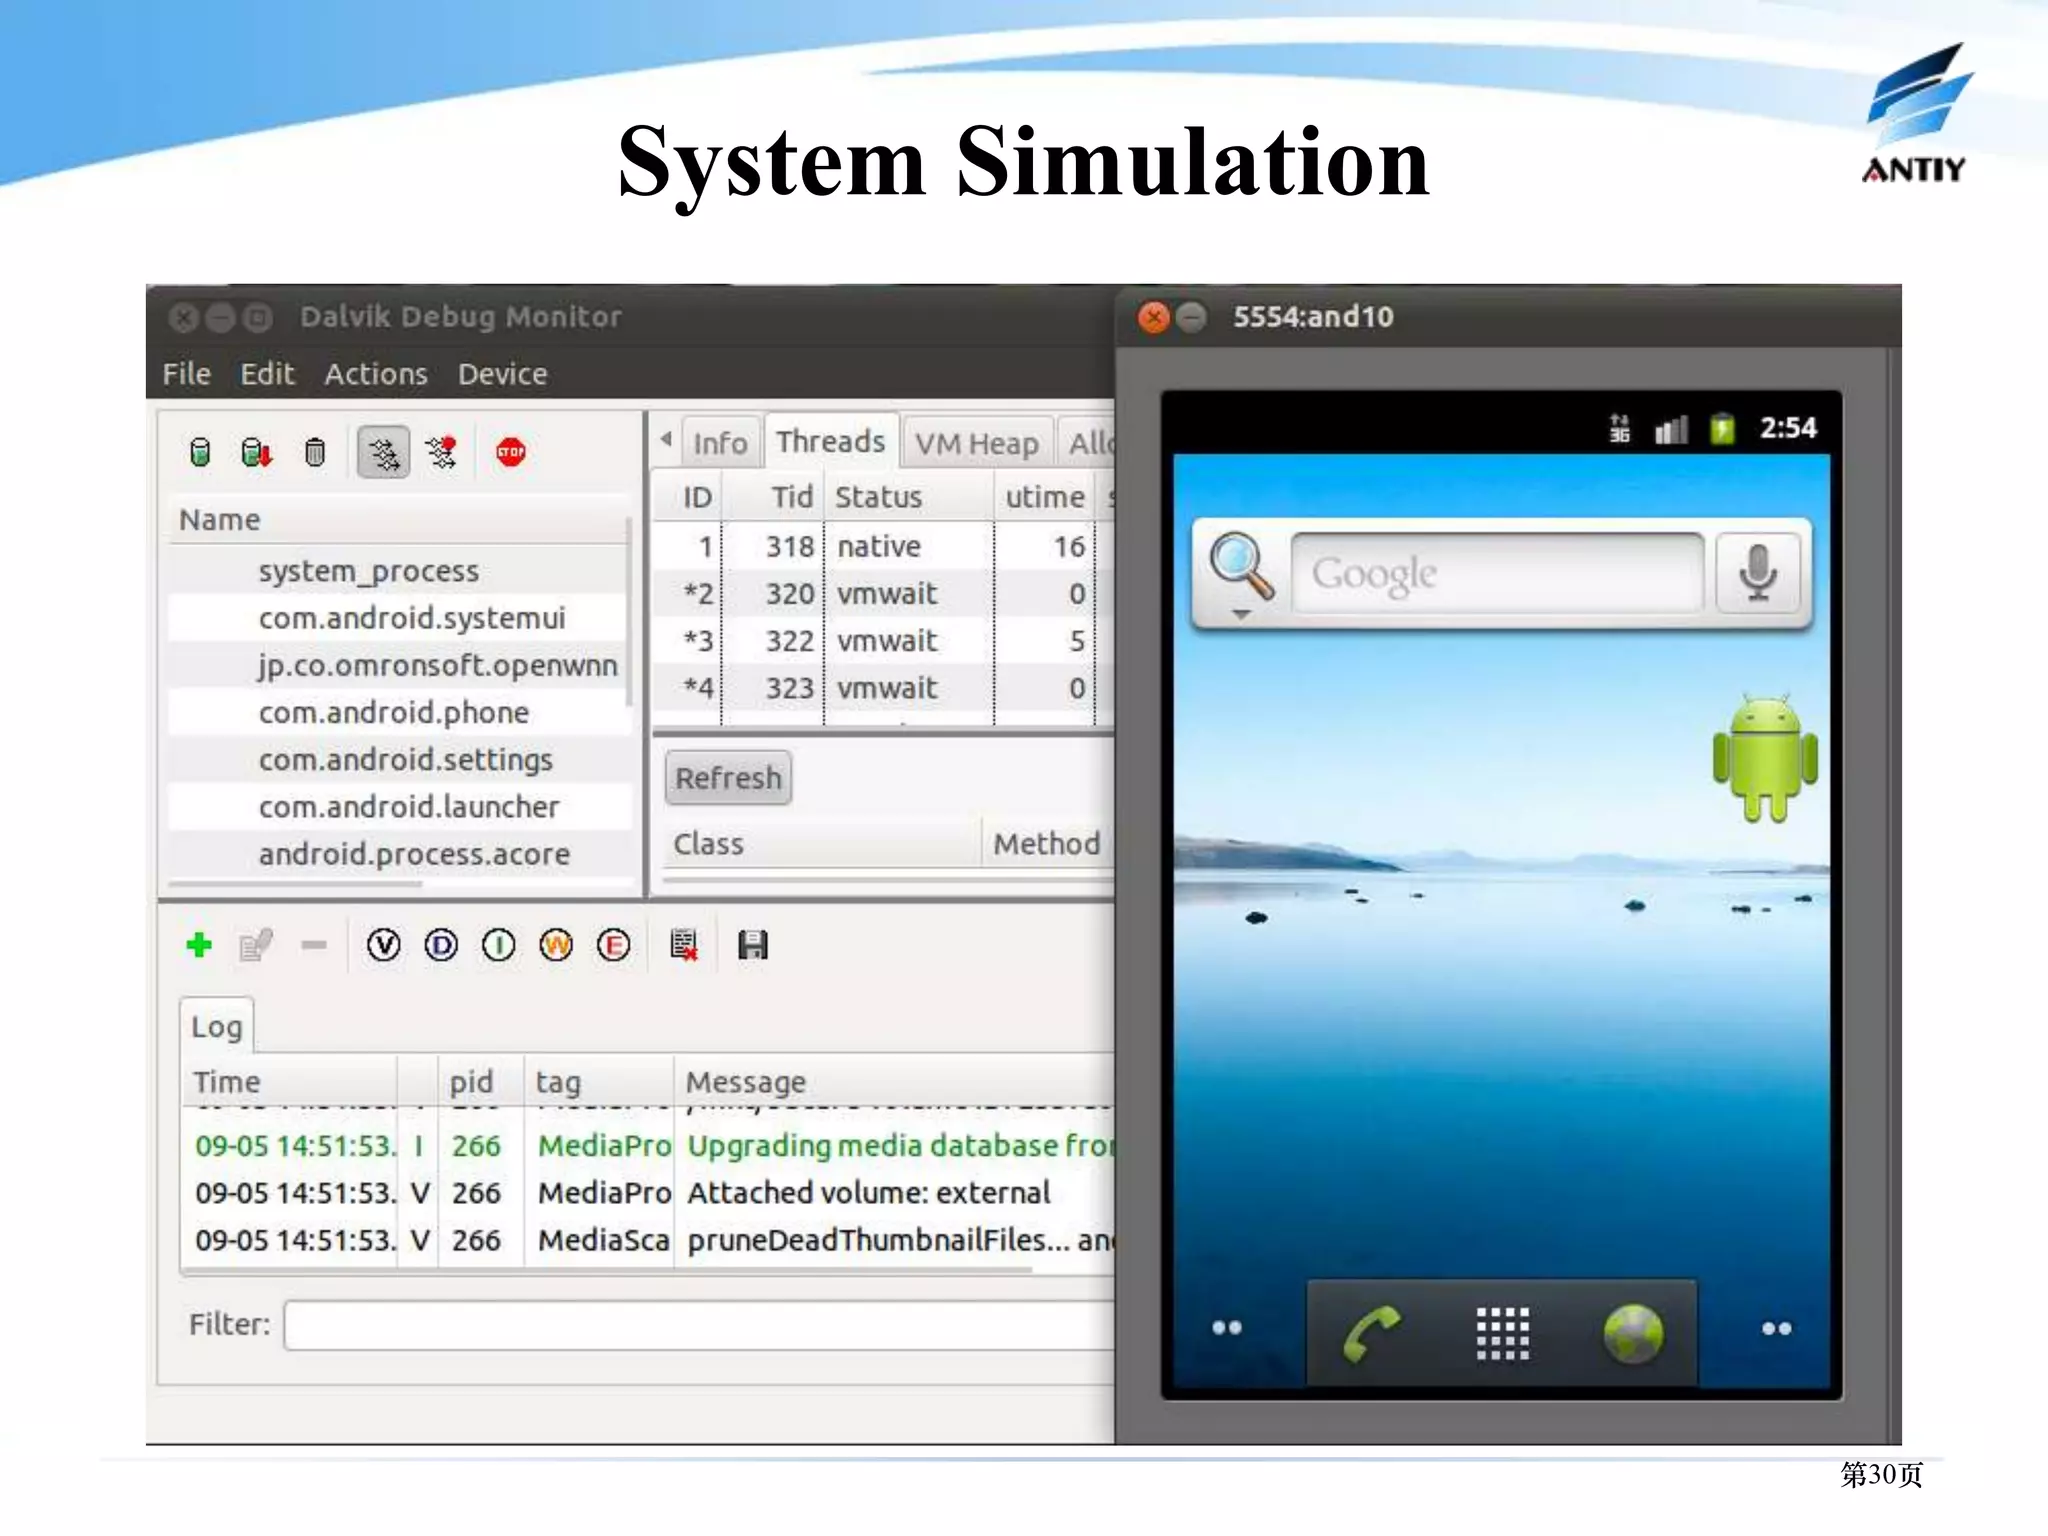Tap the Google search field in emulator
The width and height of the screenshot is (2048, 1536).
pyautogui.click(x=1497, y=573)
